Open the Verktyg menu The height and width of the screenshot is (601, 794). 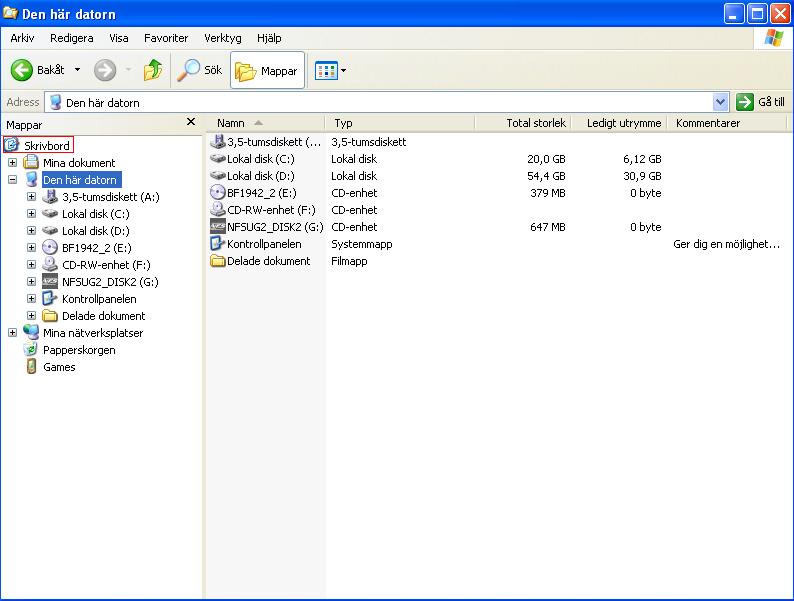(x=222, y=38)
